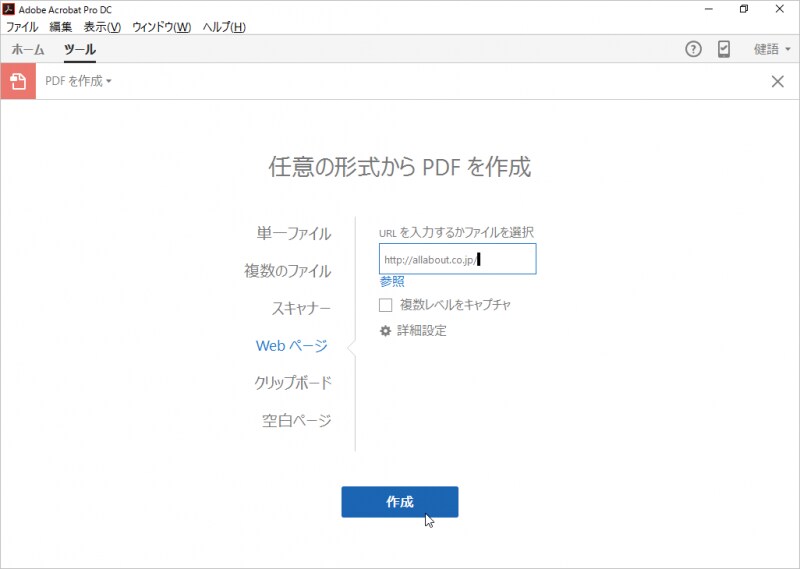
Task: Open the 健語 account dropdown
Action: [772, 50]
